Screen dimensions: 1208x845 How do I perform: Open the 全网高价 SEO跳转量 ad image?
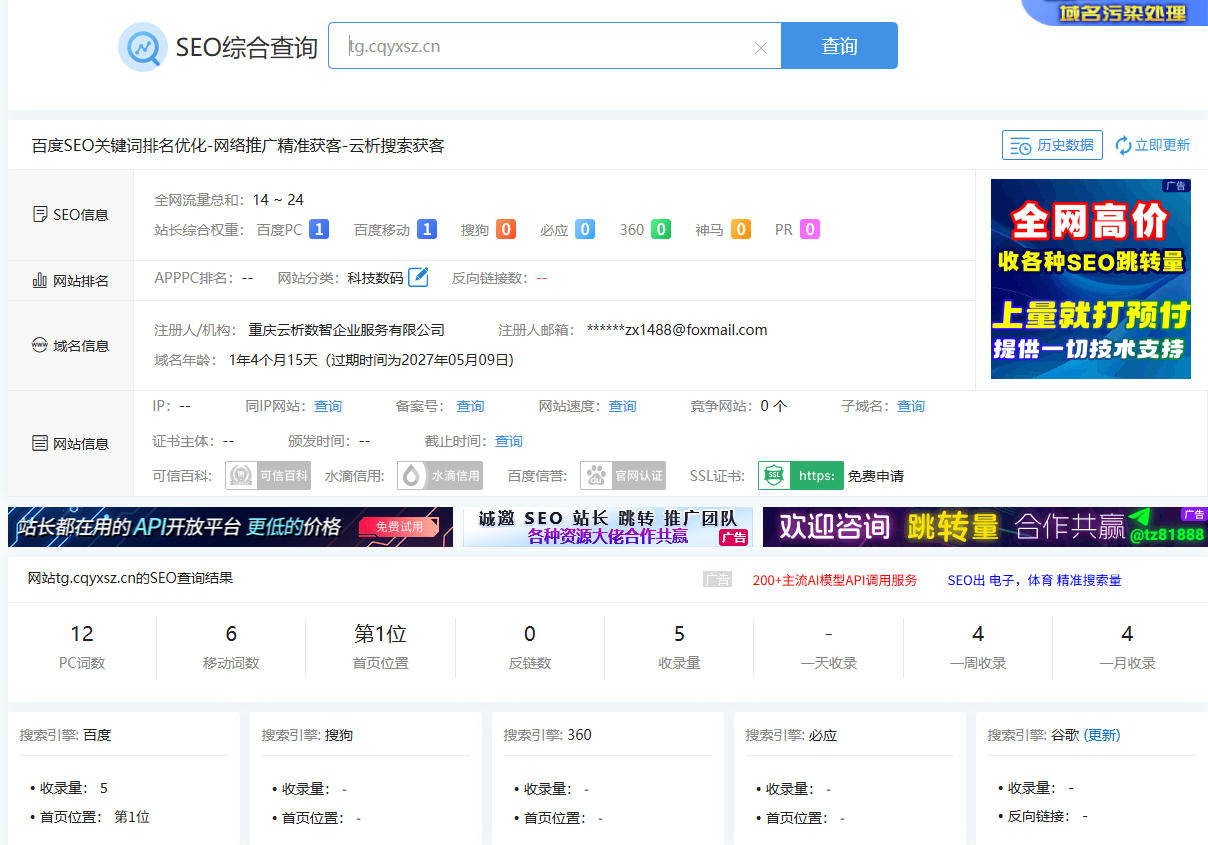pos(1091,279)
